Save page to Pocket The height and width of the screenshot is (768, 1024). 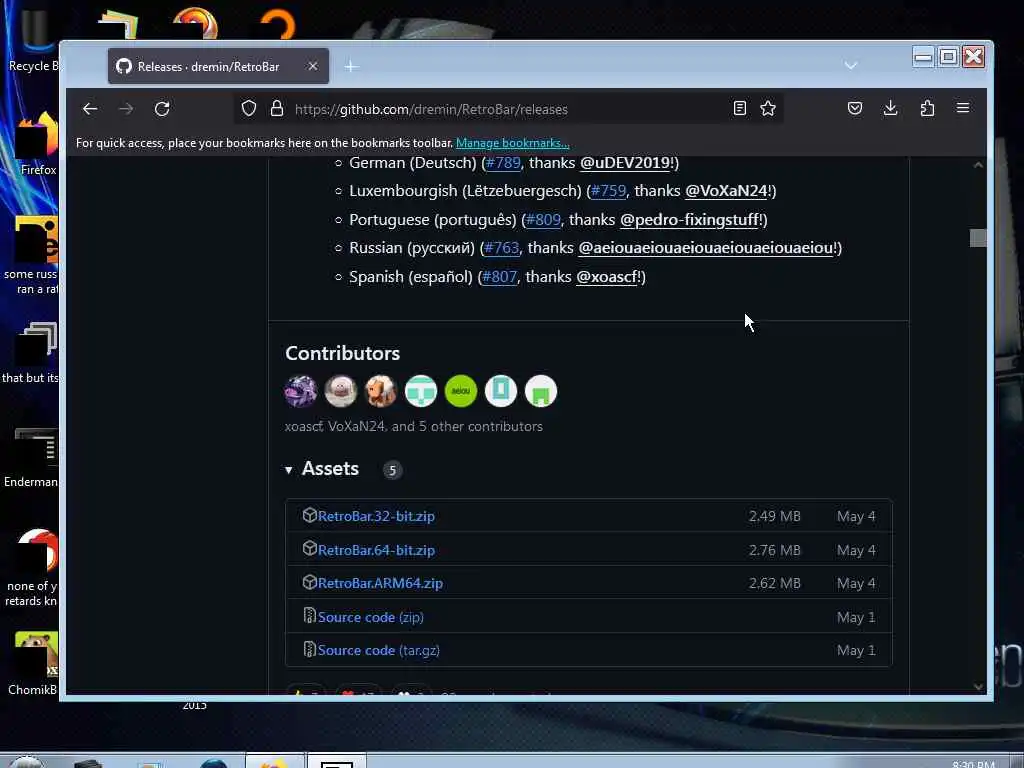[x=855, y=108]
